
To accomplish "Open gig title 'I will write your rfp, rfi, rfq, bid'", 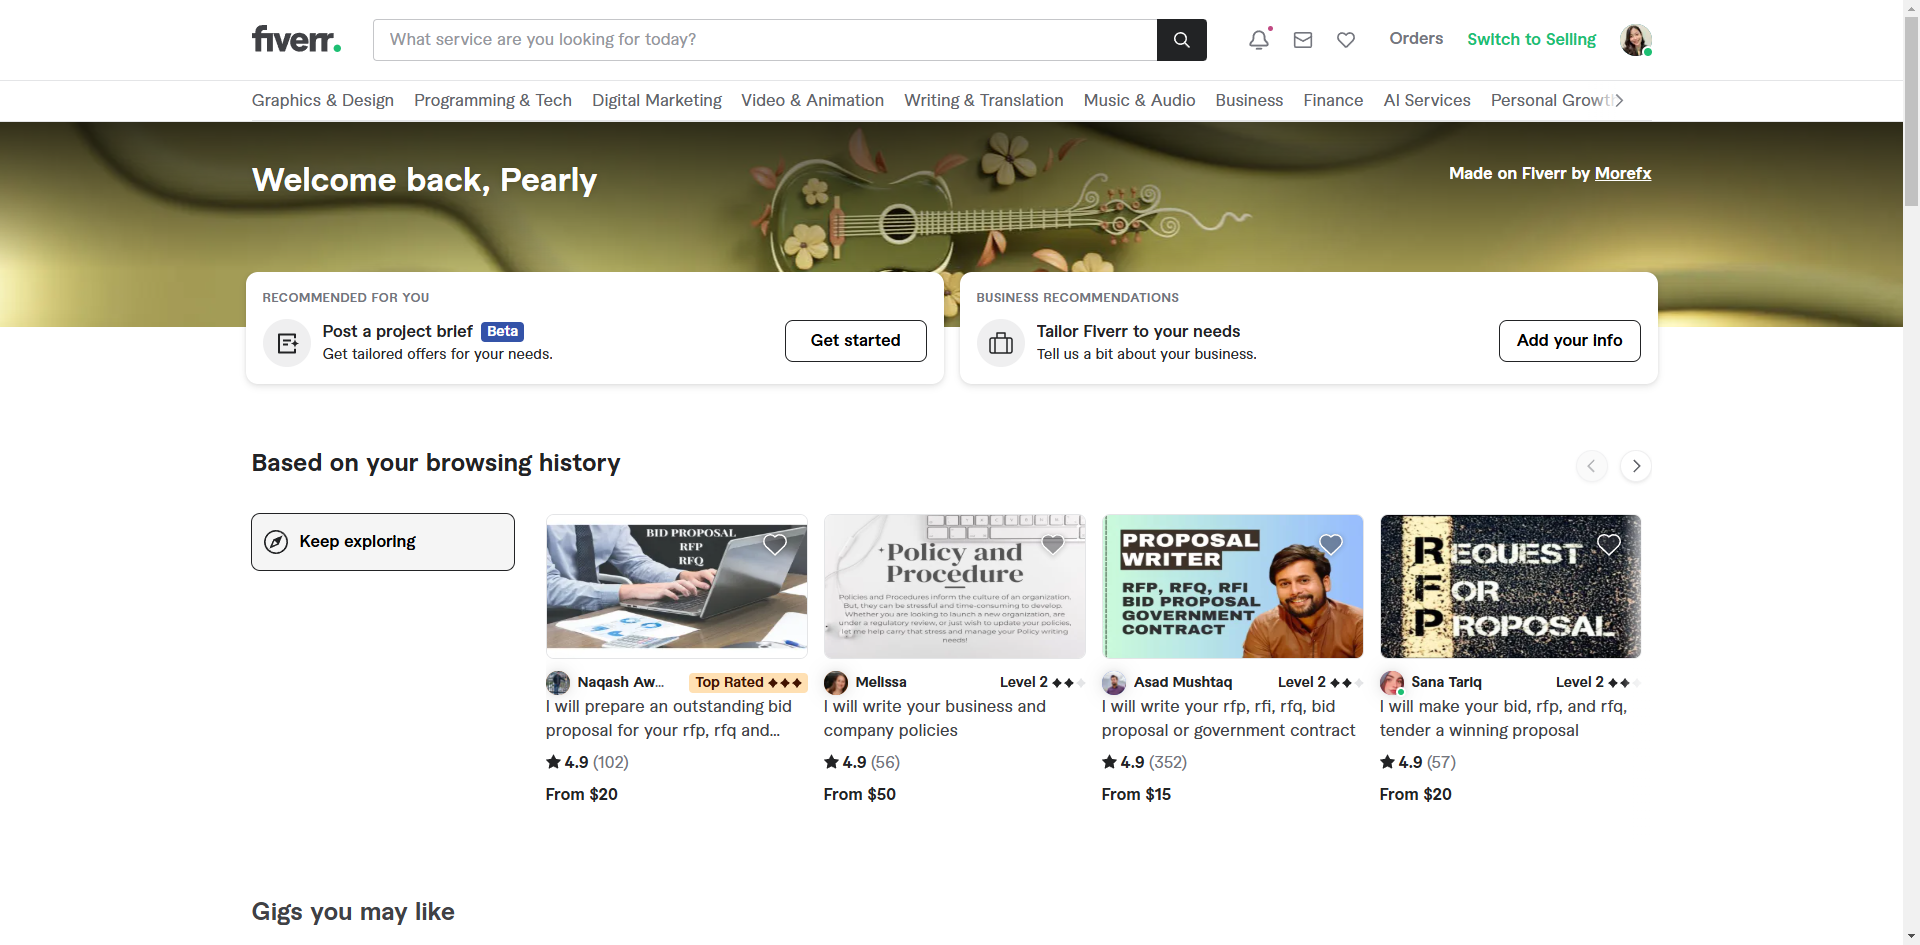I will point(1229,718).
